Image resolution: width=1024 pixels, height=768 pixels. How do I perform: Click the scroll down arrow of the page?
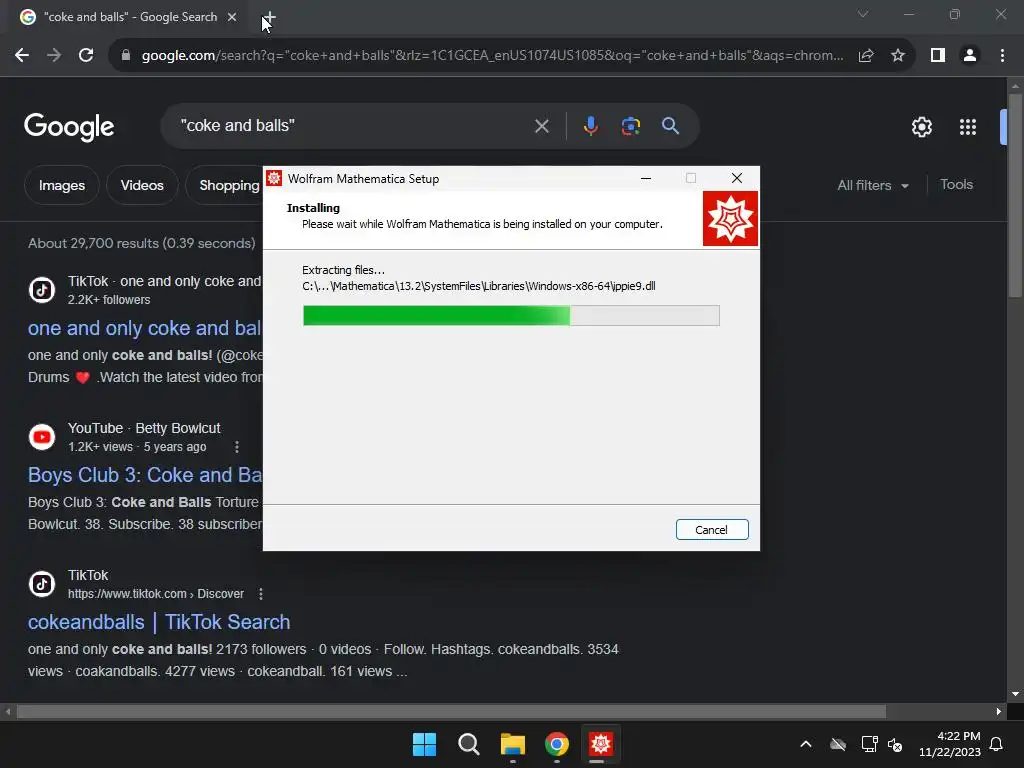click(1015, 694)
